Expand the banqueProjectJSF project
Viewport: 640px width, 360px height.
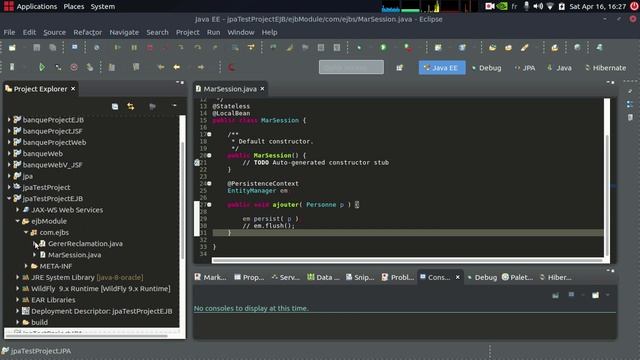tap(9, 131)
